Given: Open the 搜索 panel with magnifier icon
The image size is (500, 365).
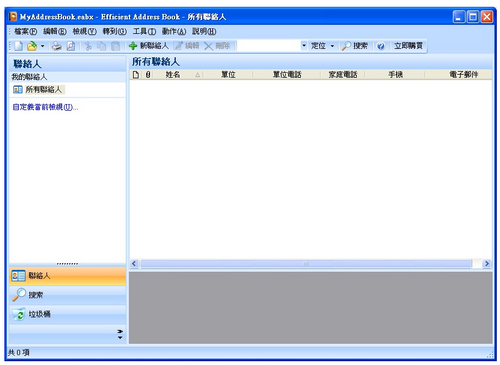Looking at the screenshot, I should click(x=68, y=295).
